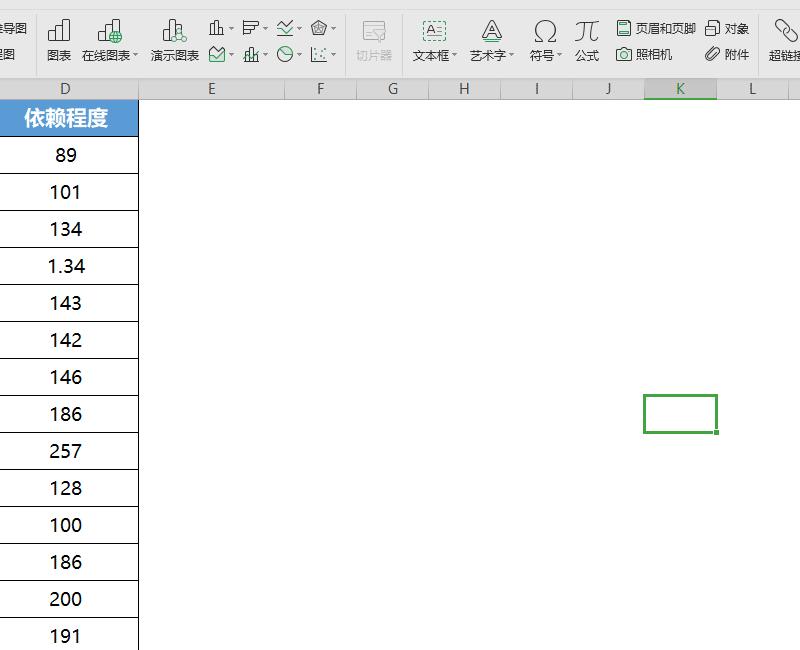800x650 pixels.
Task: Insert a 公式 formula
Action: pos(587,40)
